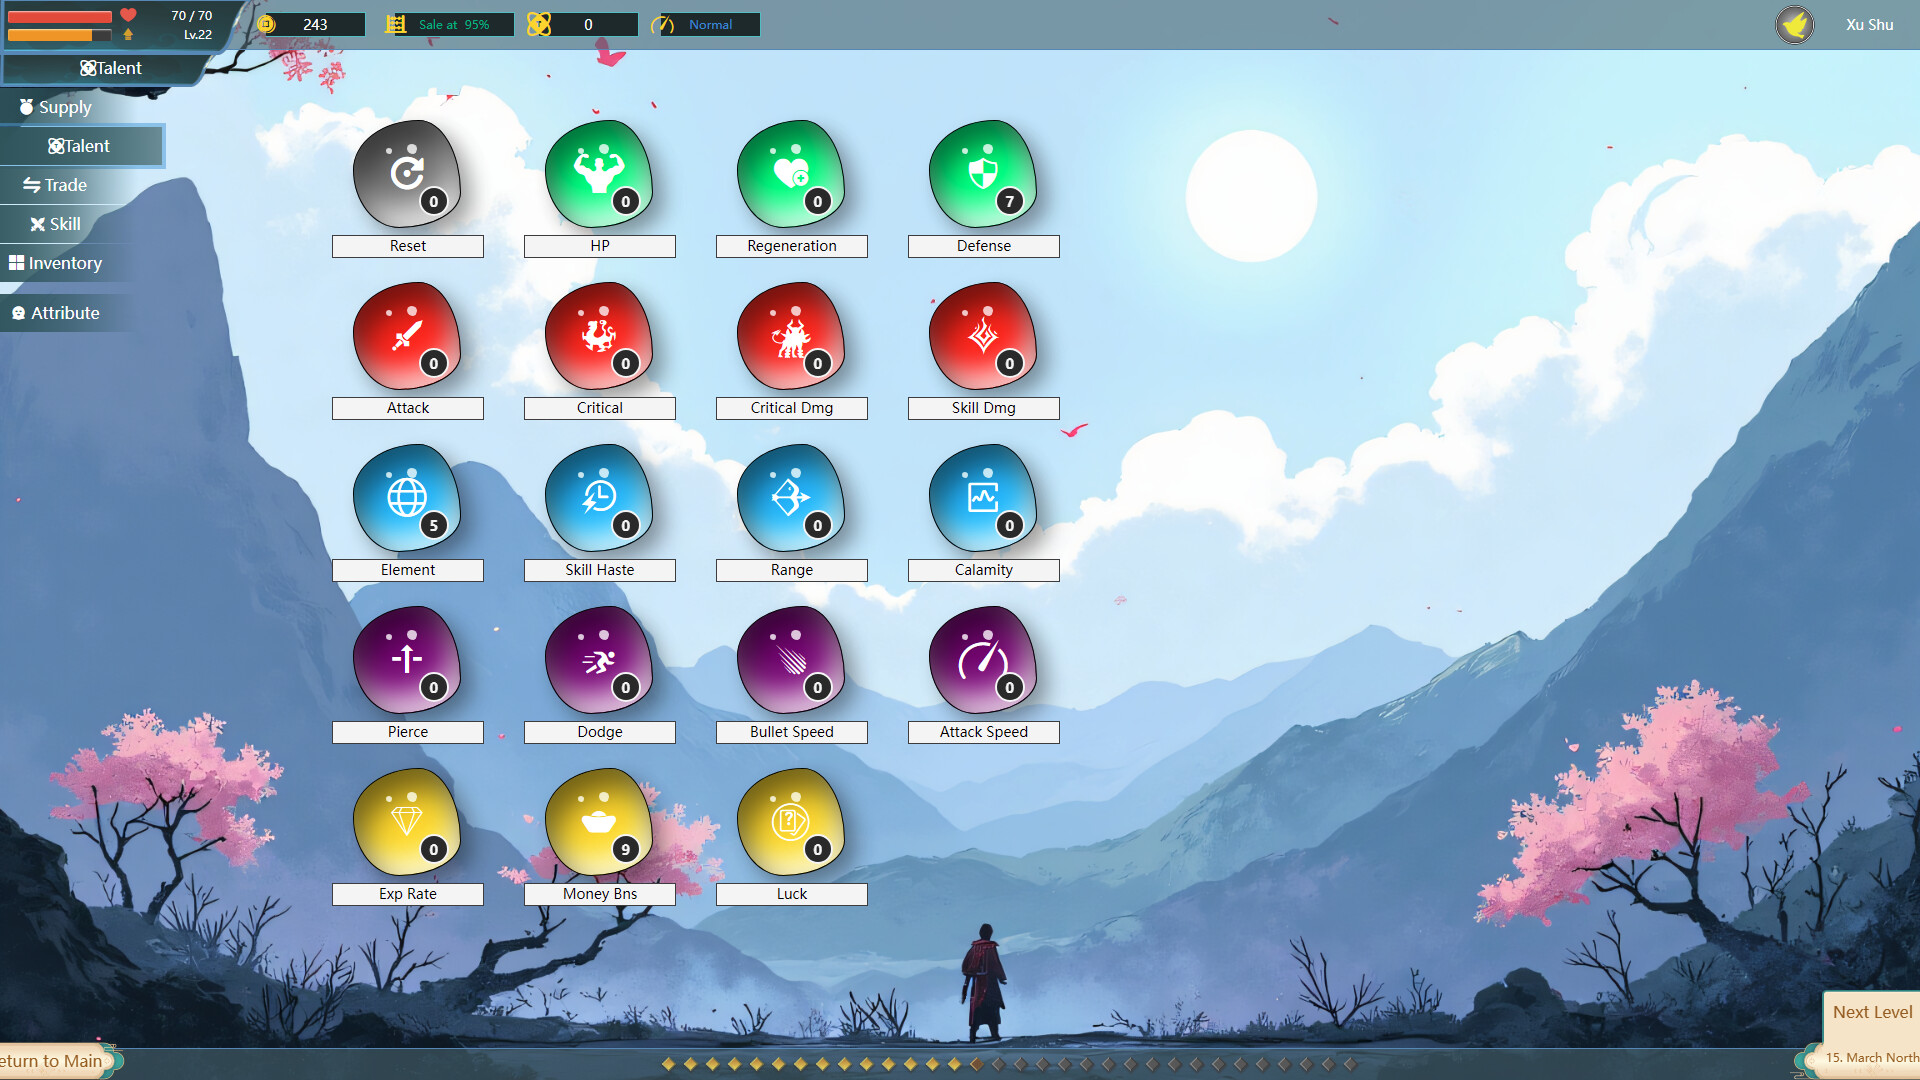The height and width of the screenshot is (1080, 1920).
Task: Click the Attack talent icon
Action: point(406,335)
